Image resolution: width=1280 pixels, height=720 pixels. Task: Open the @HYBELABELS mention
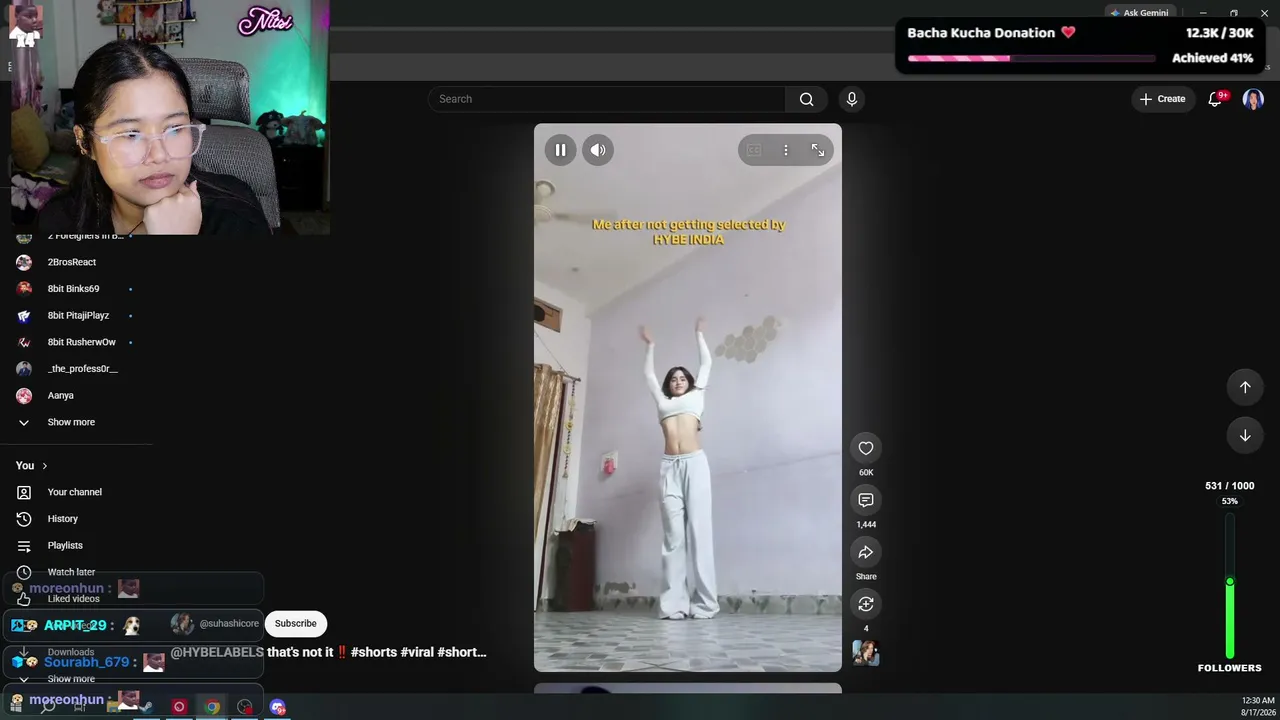coord(217,652)
